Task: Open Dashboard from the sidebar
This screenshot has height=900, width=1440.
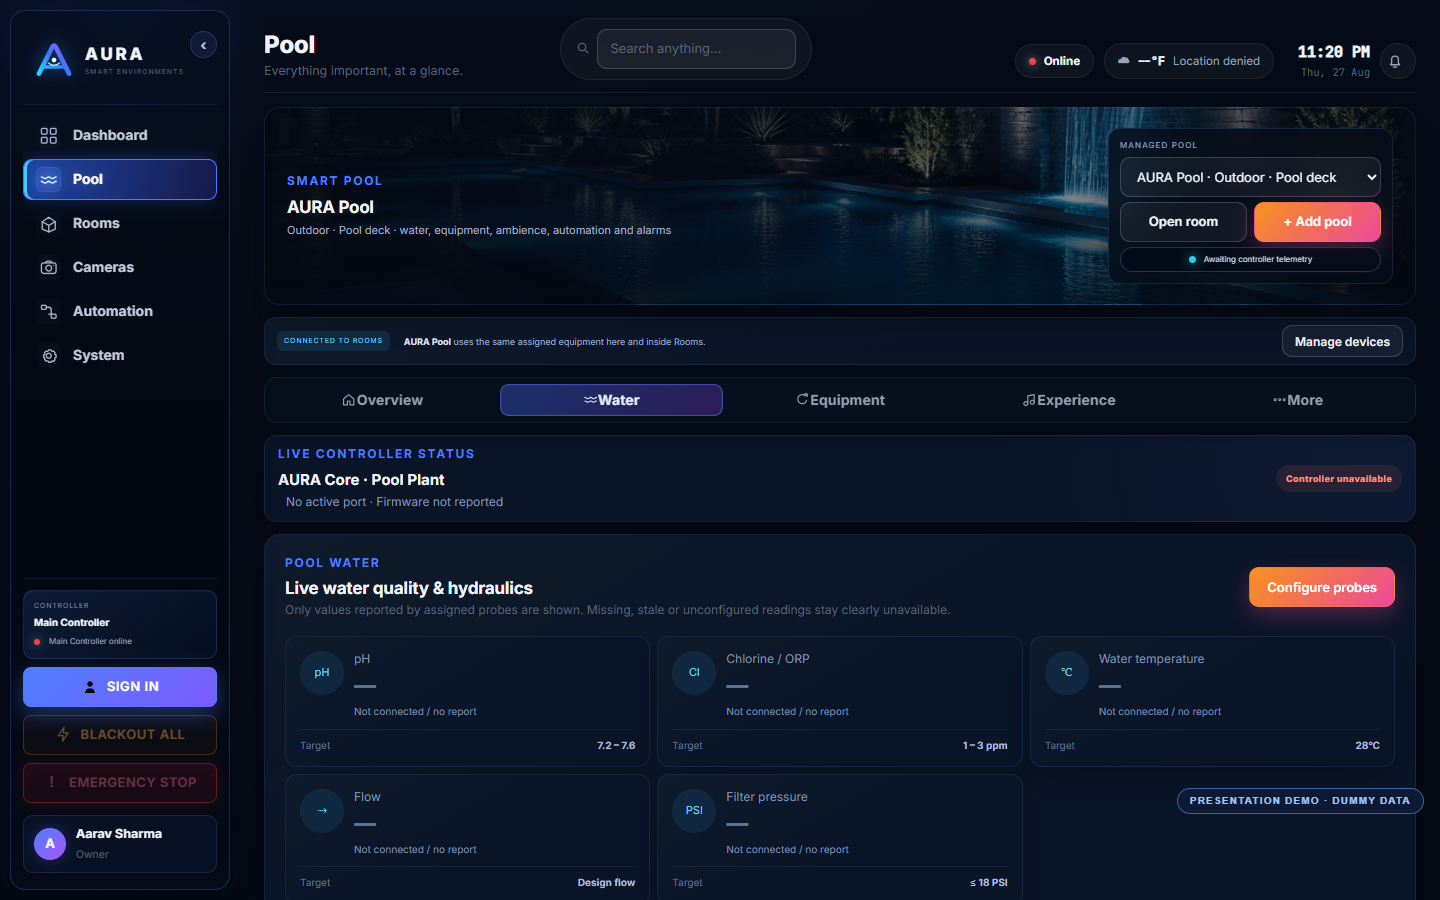Action: click(x=120, y=135)
